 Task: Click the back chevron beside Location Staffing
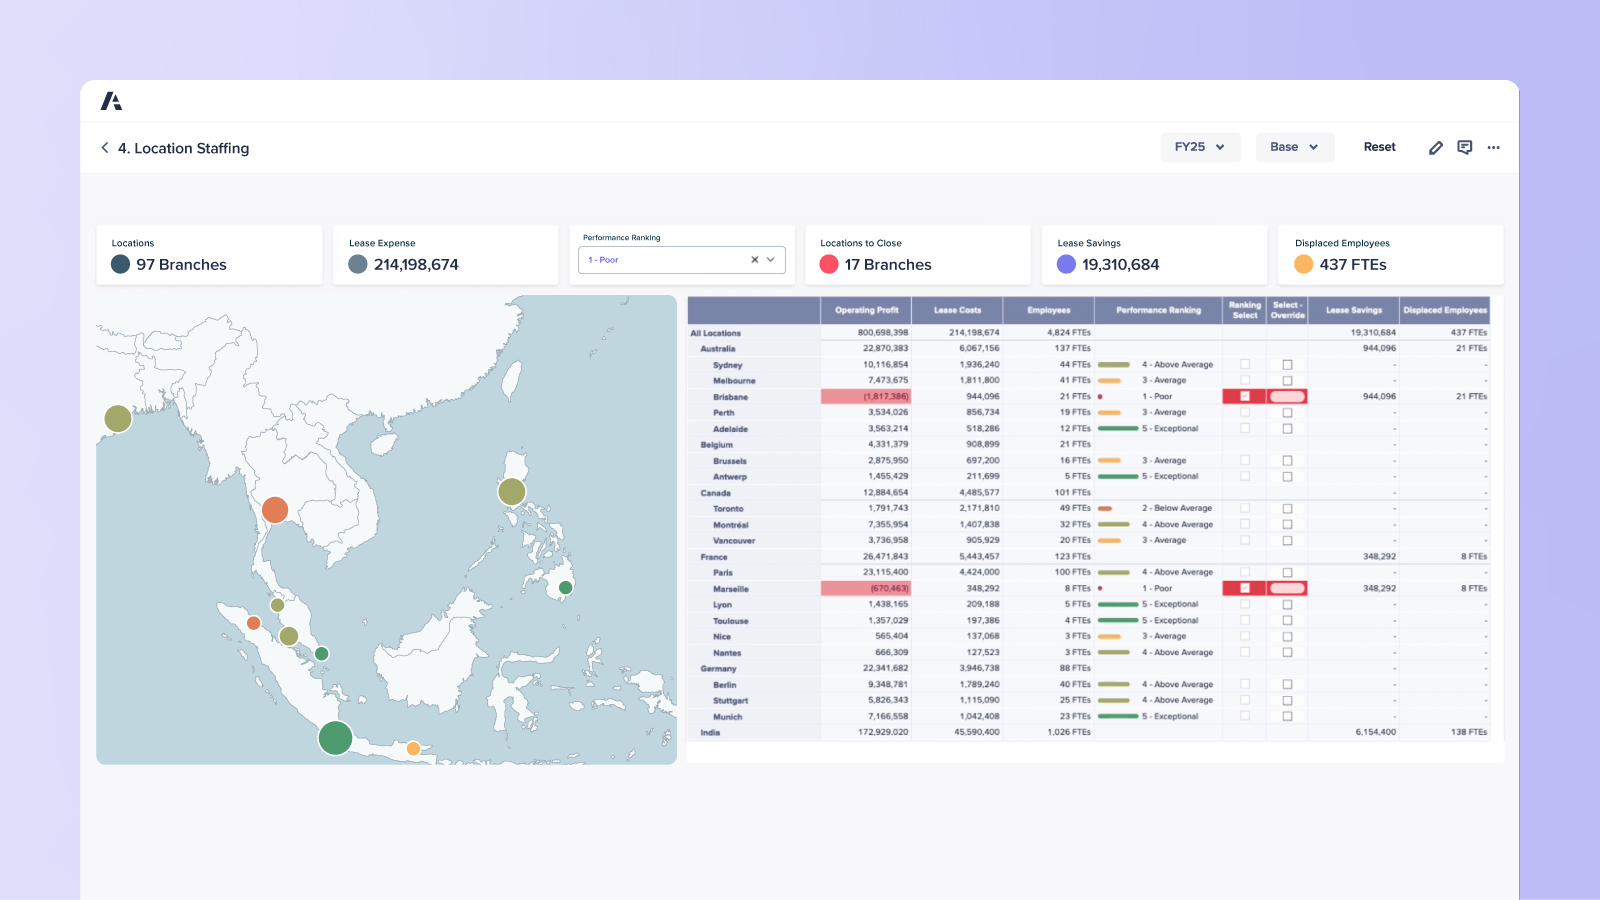coord(105,148)
